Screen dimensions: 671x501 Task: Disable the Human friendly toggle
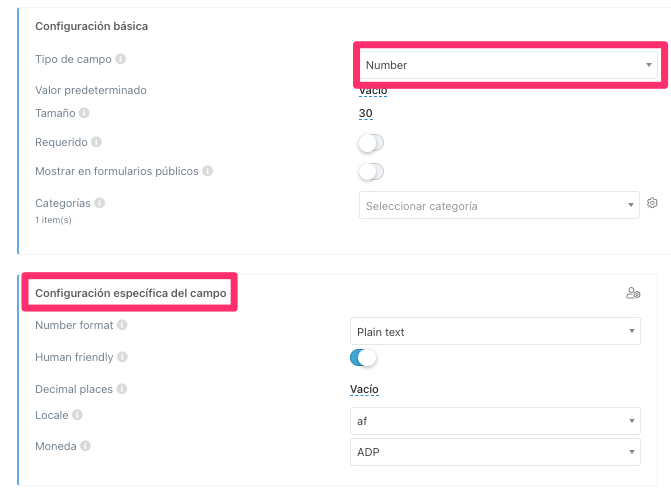coord(363,357)
